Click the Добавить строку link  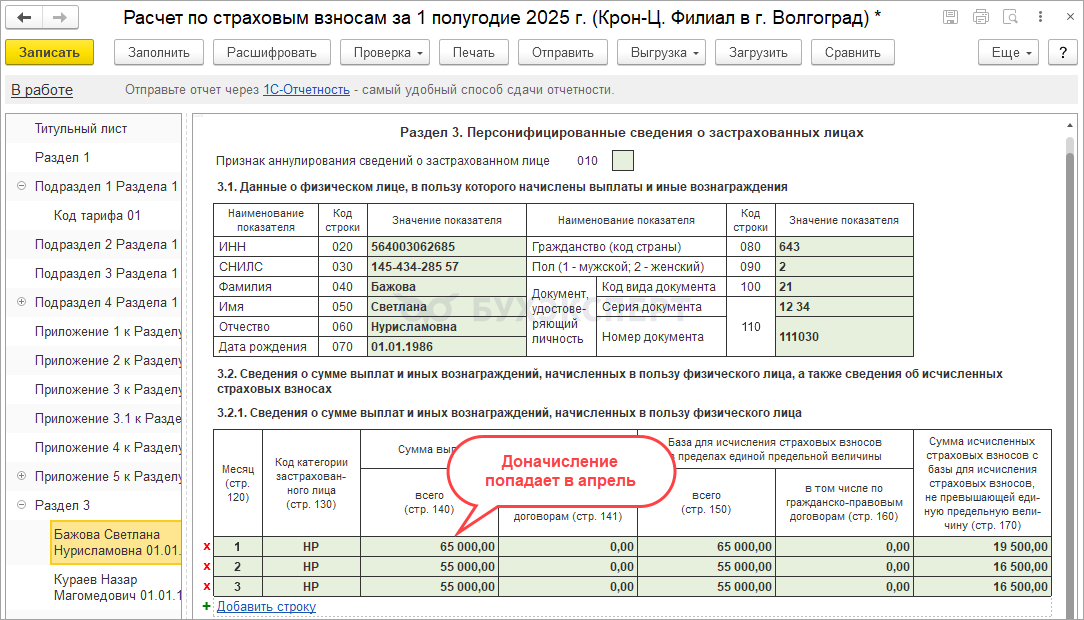pyautogui.click(x=266, y=606)
